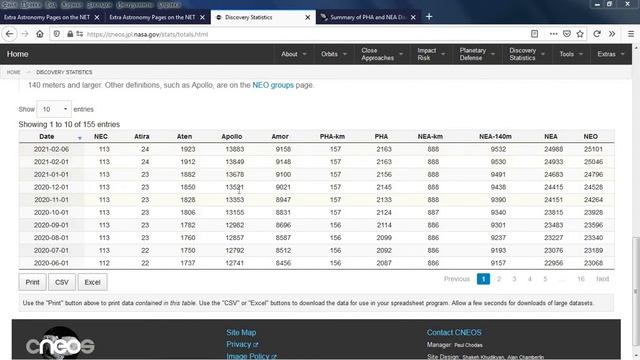Screen dimensions: 640x360
Task: Open the Firefox hamburger menu
Action: point(631,34)
